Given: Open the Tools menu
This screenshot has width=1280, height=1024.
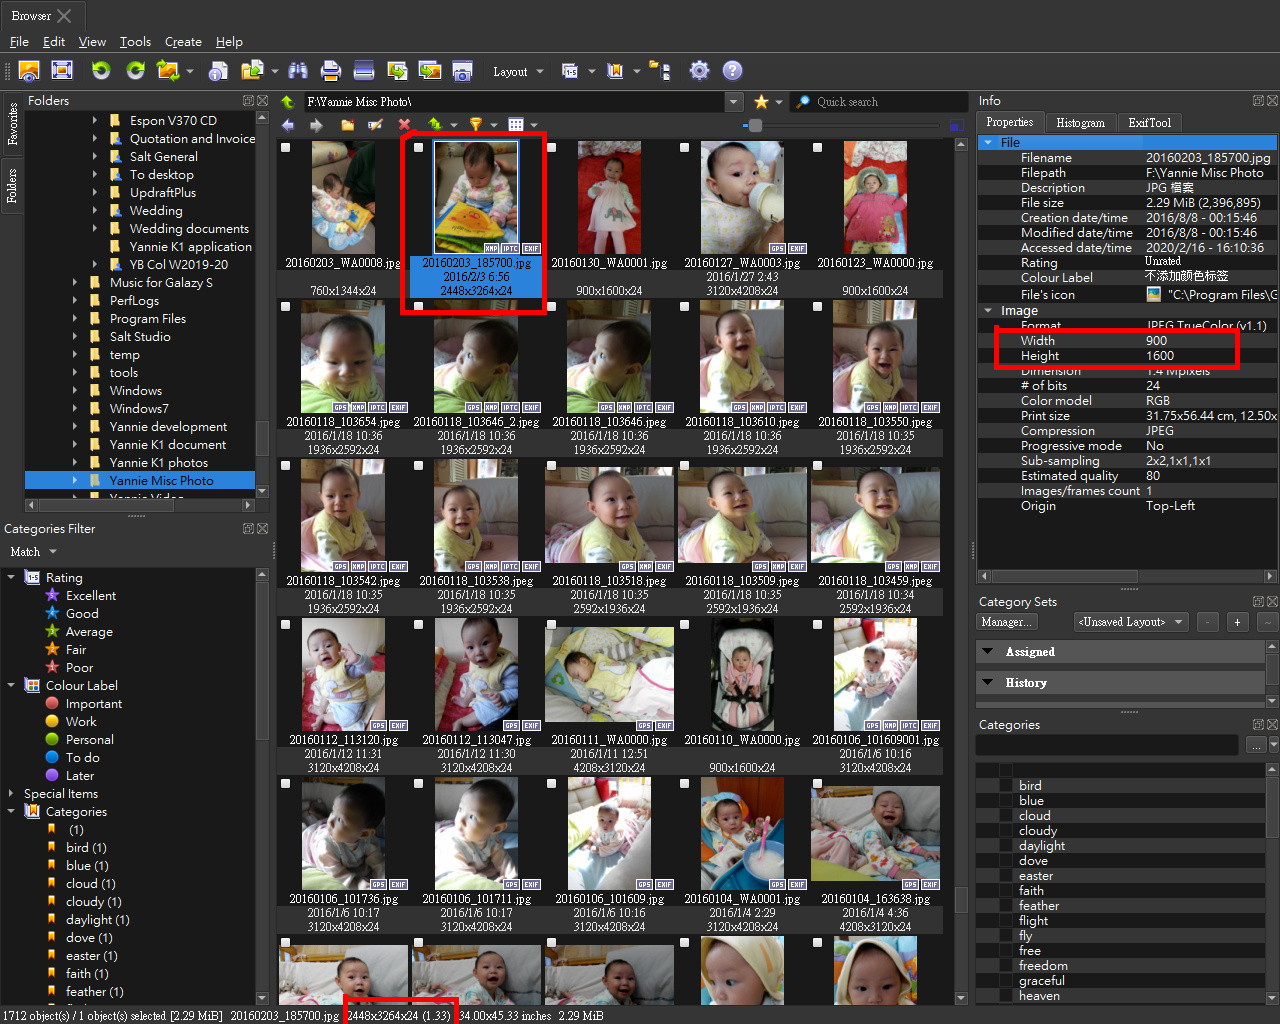Looking at the screenshot, I should pyautogui.click(x=135, y=42).
